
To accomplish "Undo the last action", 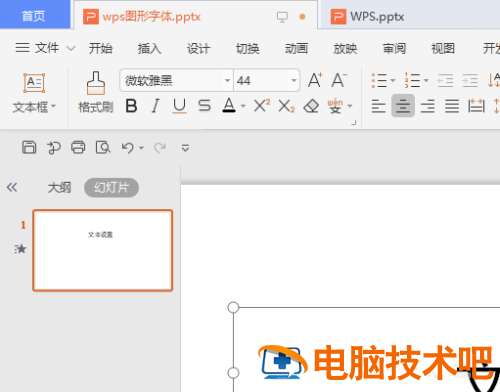I will [128, 148].
